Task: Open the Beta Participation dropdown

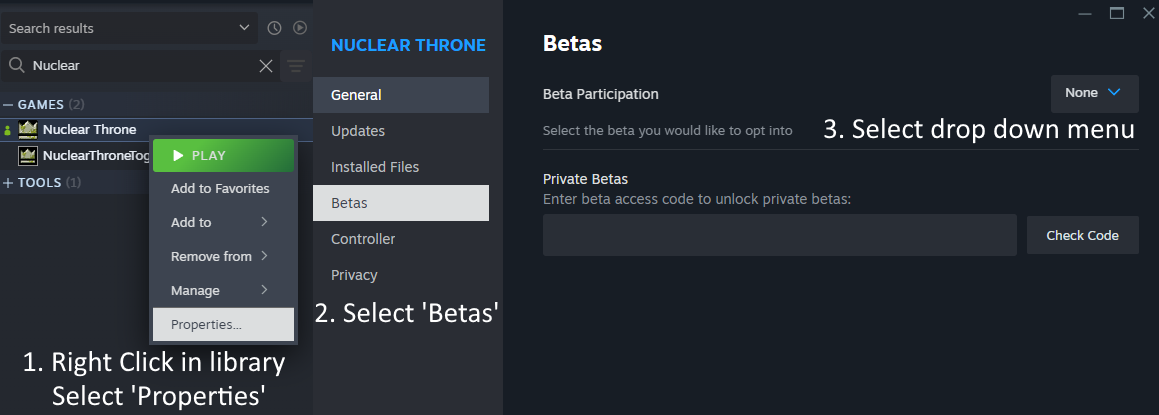Action: click(x=1094, y=93)
